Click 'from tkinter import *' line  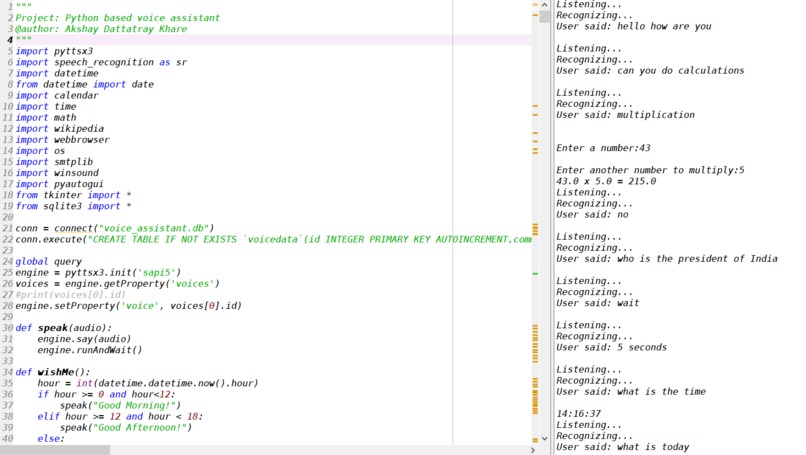[x=74, y=195]
